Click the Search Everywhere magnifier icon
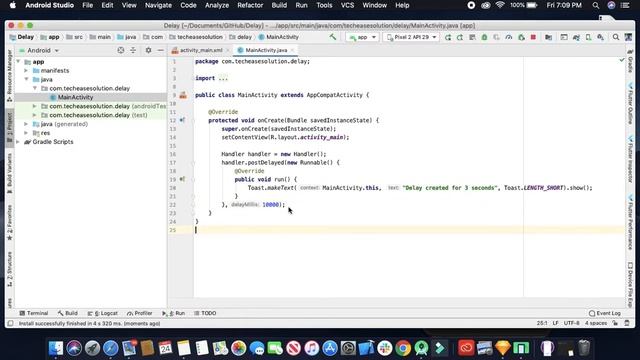This screenshot has width=640, height=360. pos(616,37)
